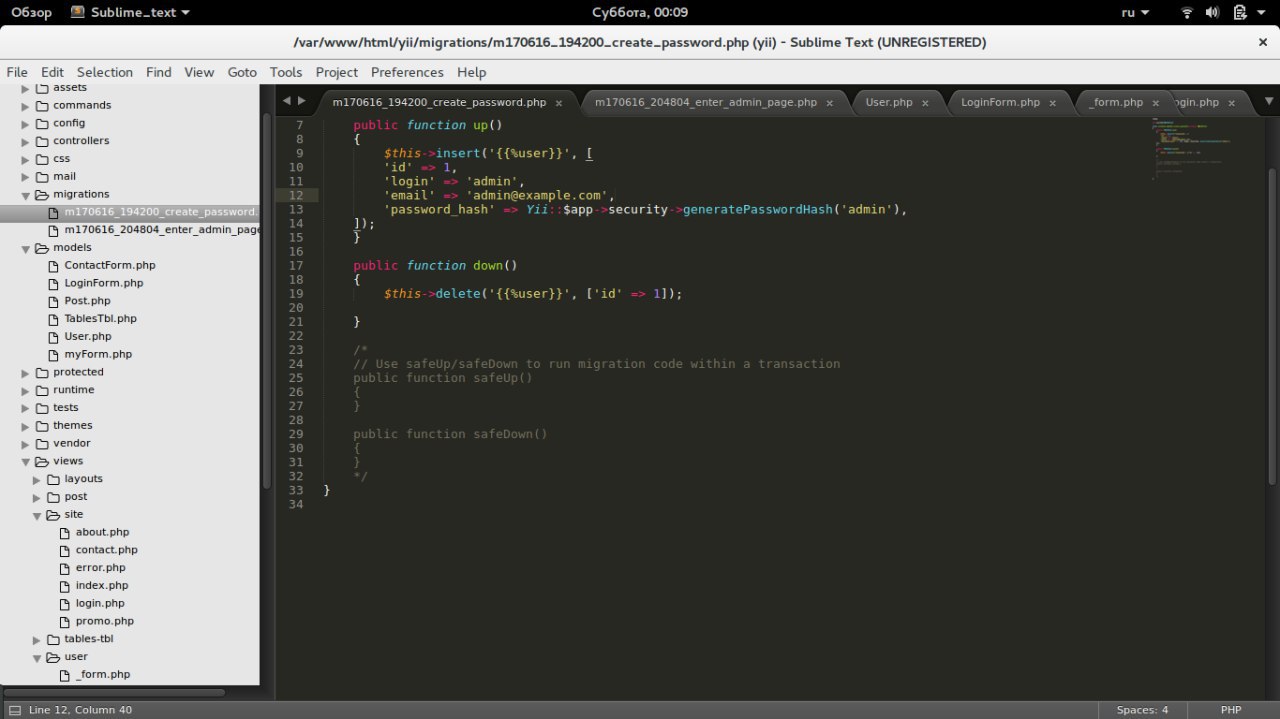
Task: Click the Wi-Fi network icon in top bar
Action: (x=1187, y=13)
